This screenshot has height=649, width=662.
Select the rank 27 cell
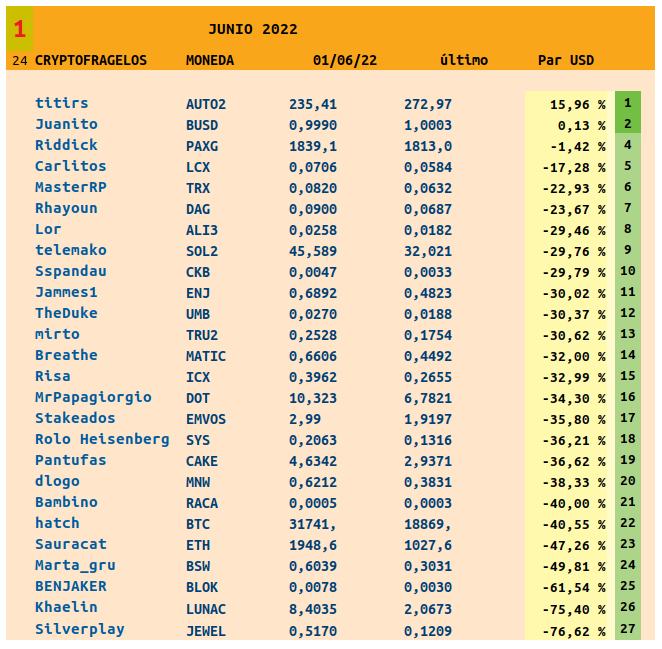point(628,629)
